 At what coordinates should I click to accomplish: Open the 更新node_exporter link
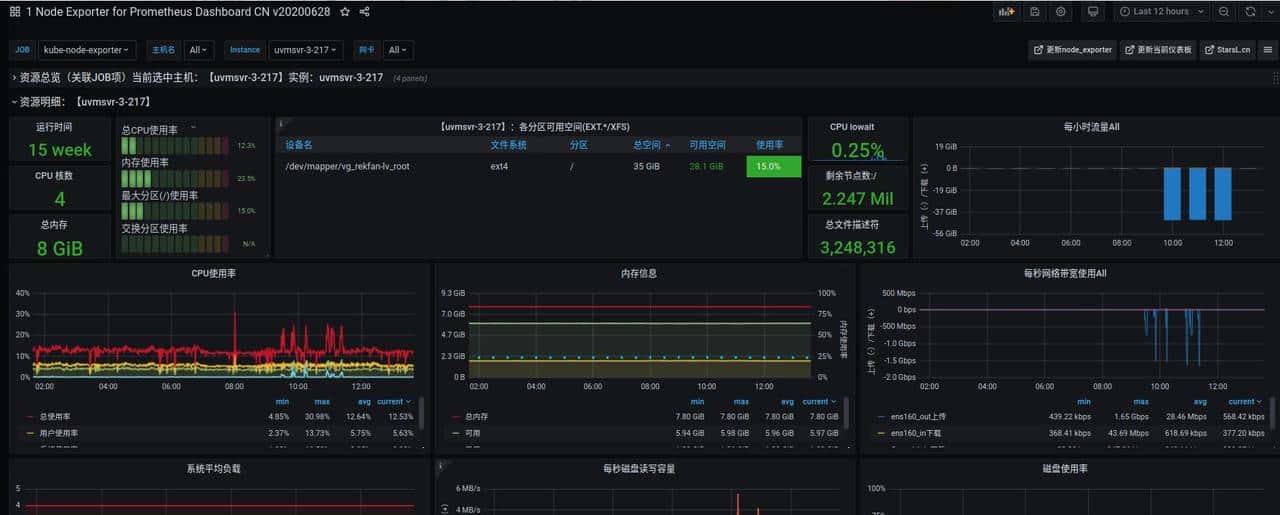tap(1072, 50)
